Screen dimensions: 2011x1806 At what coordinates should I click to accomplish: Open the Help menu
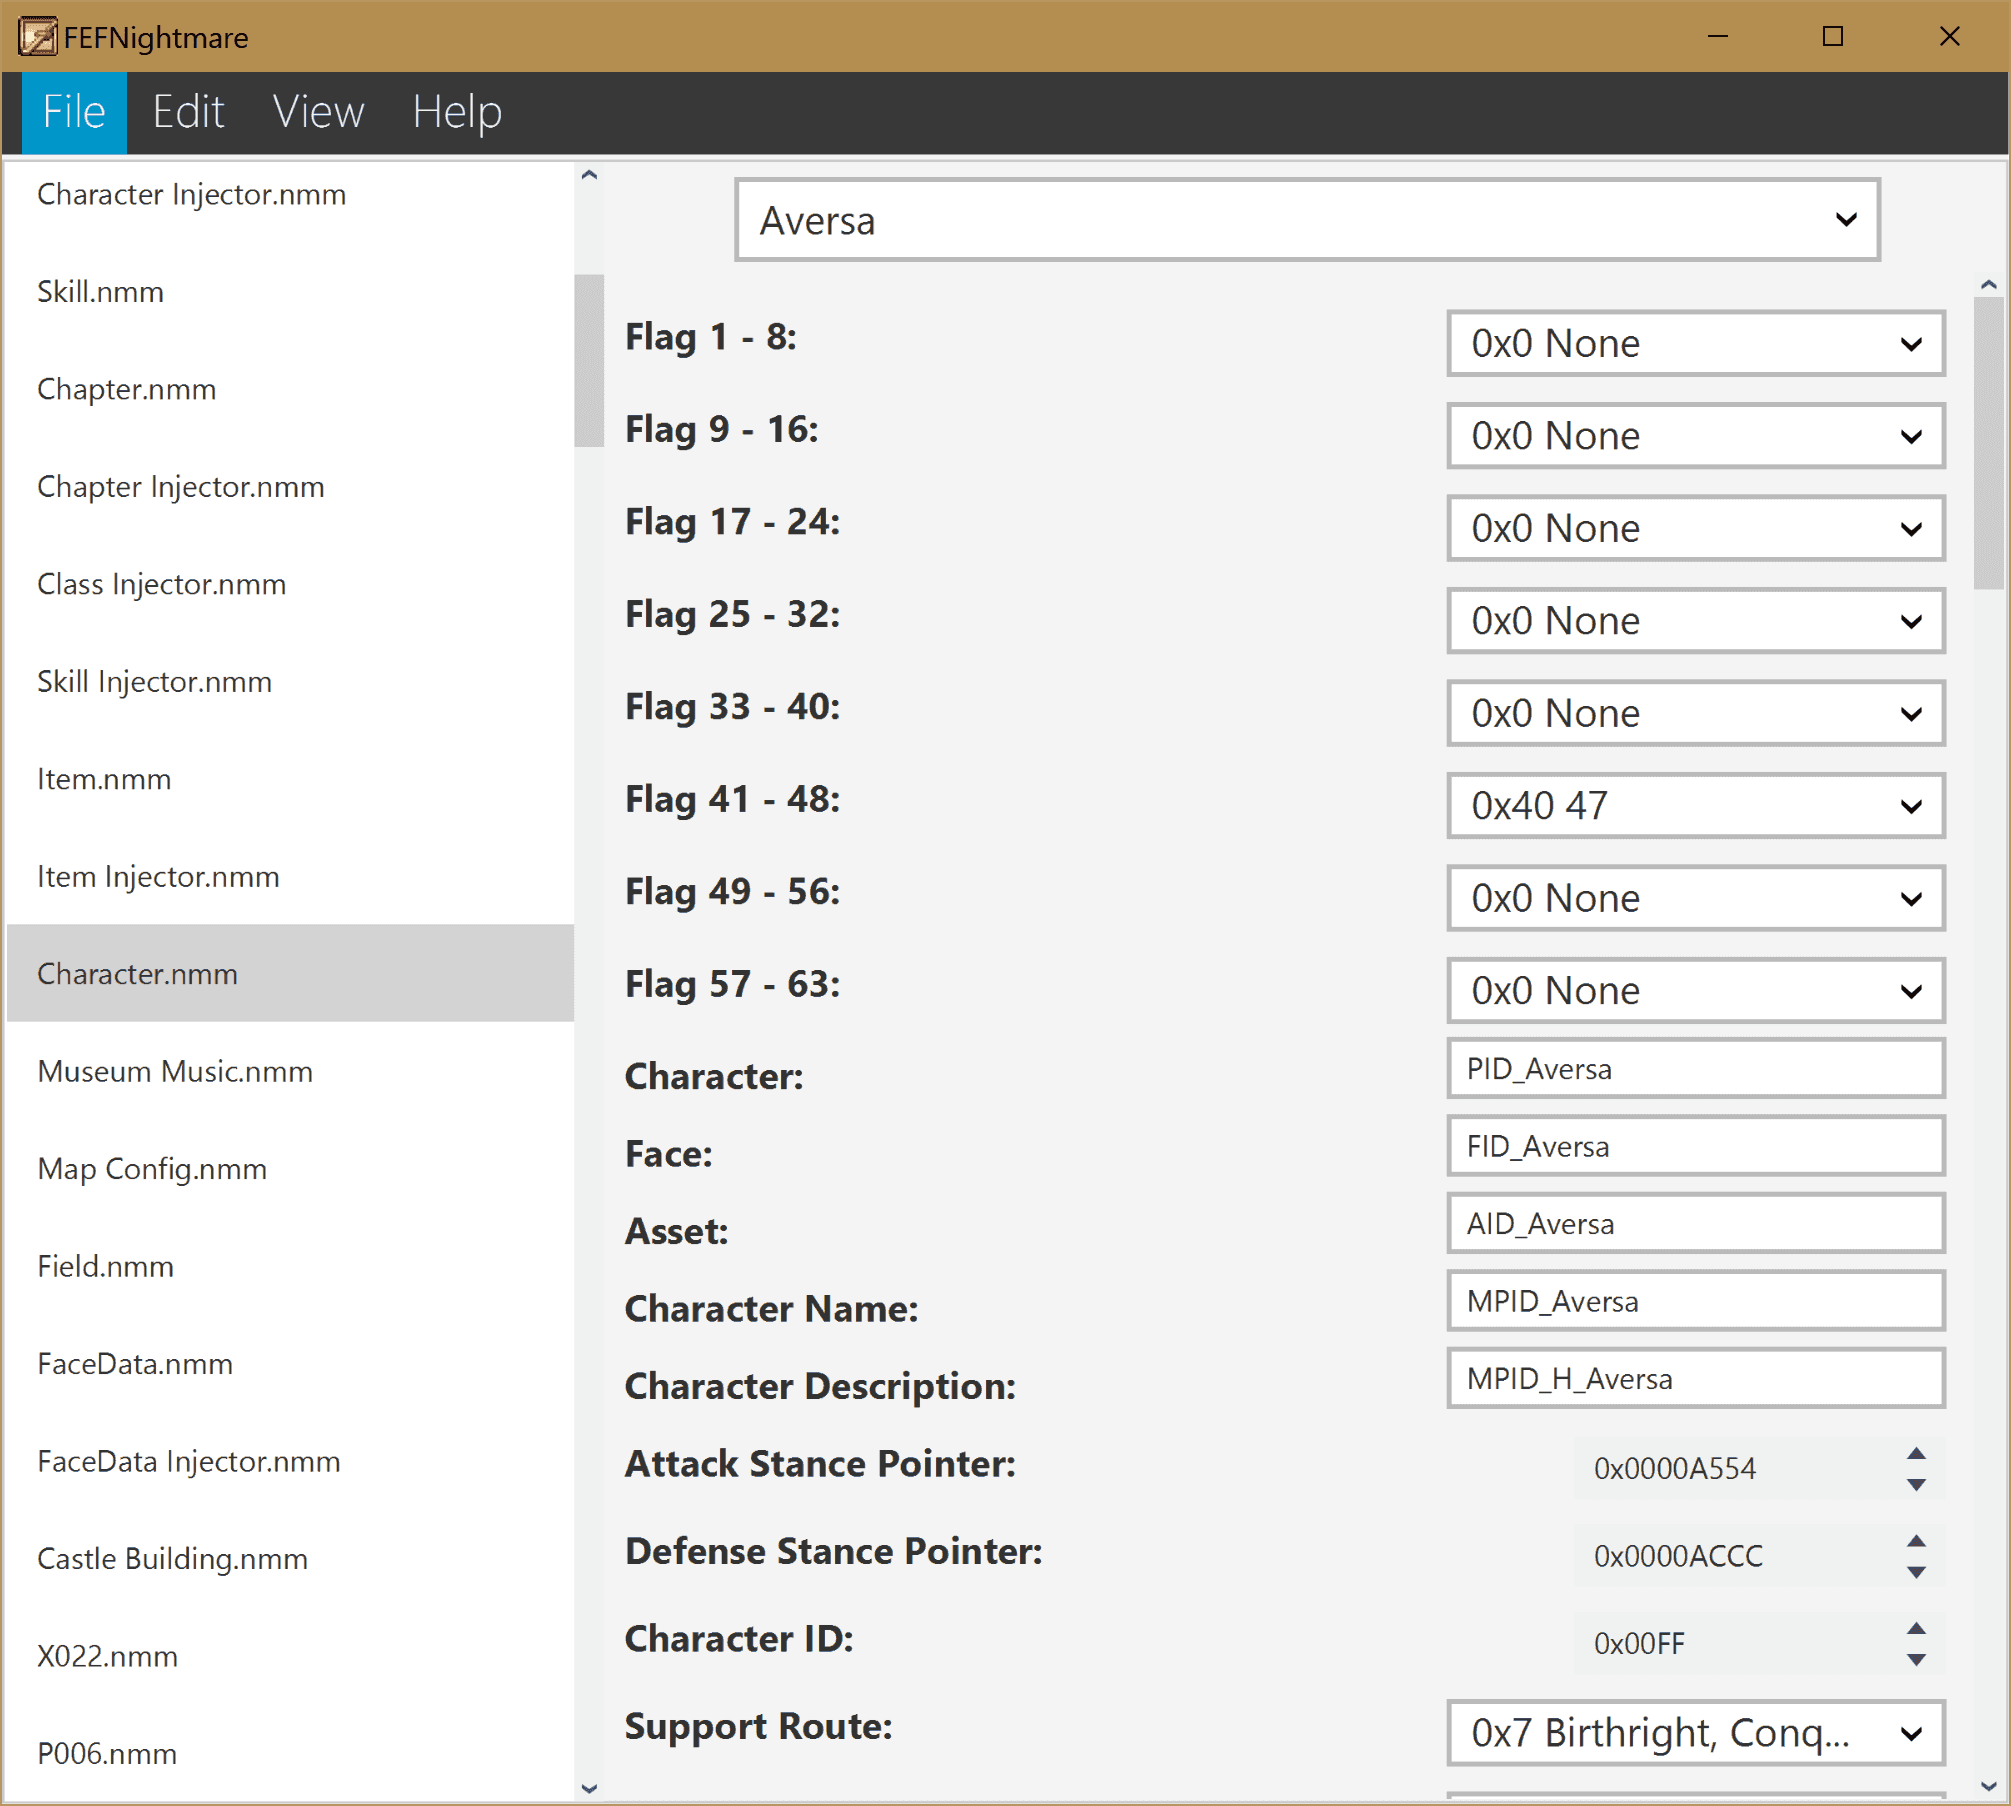[x=457, y=112]
